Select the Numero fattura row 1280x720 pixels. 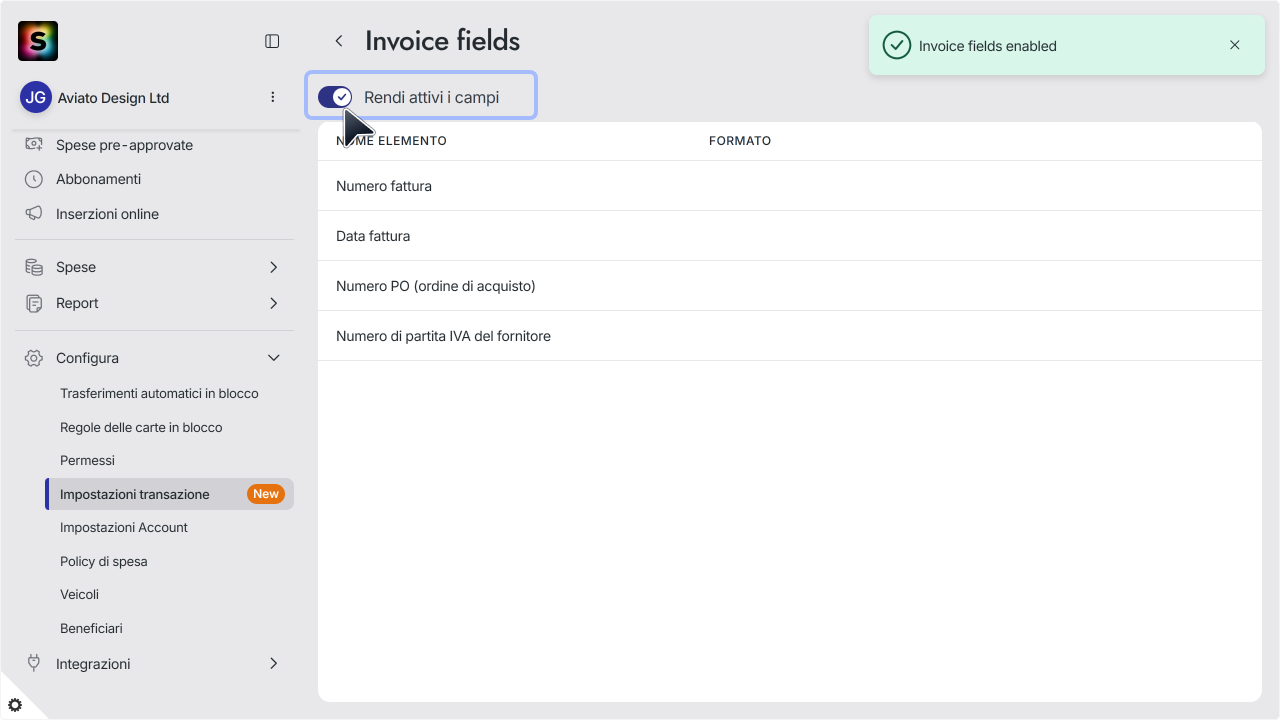pos(790,186)
